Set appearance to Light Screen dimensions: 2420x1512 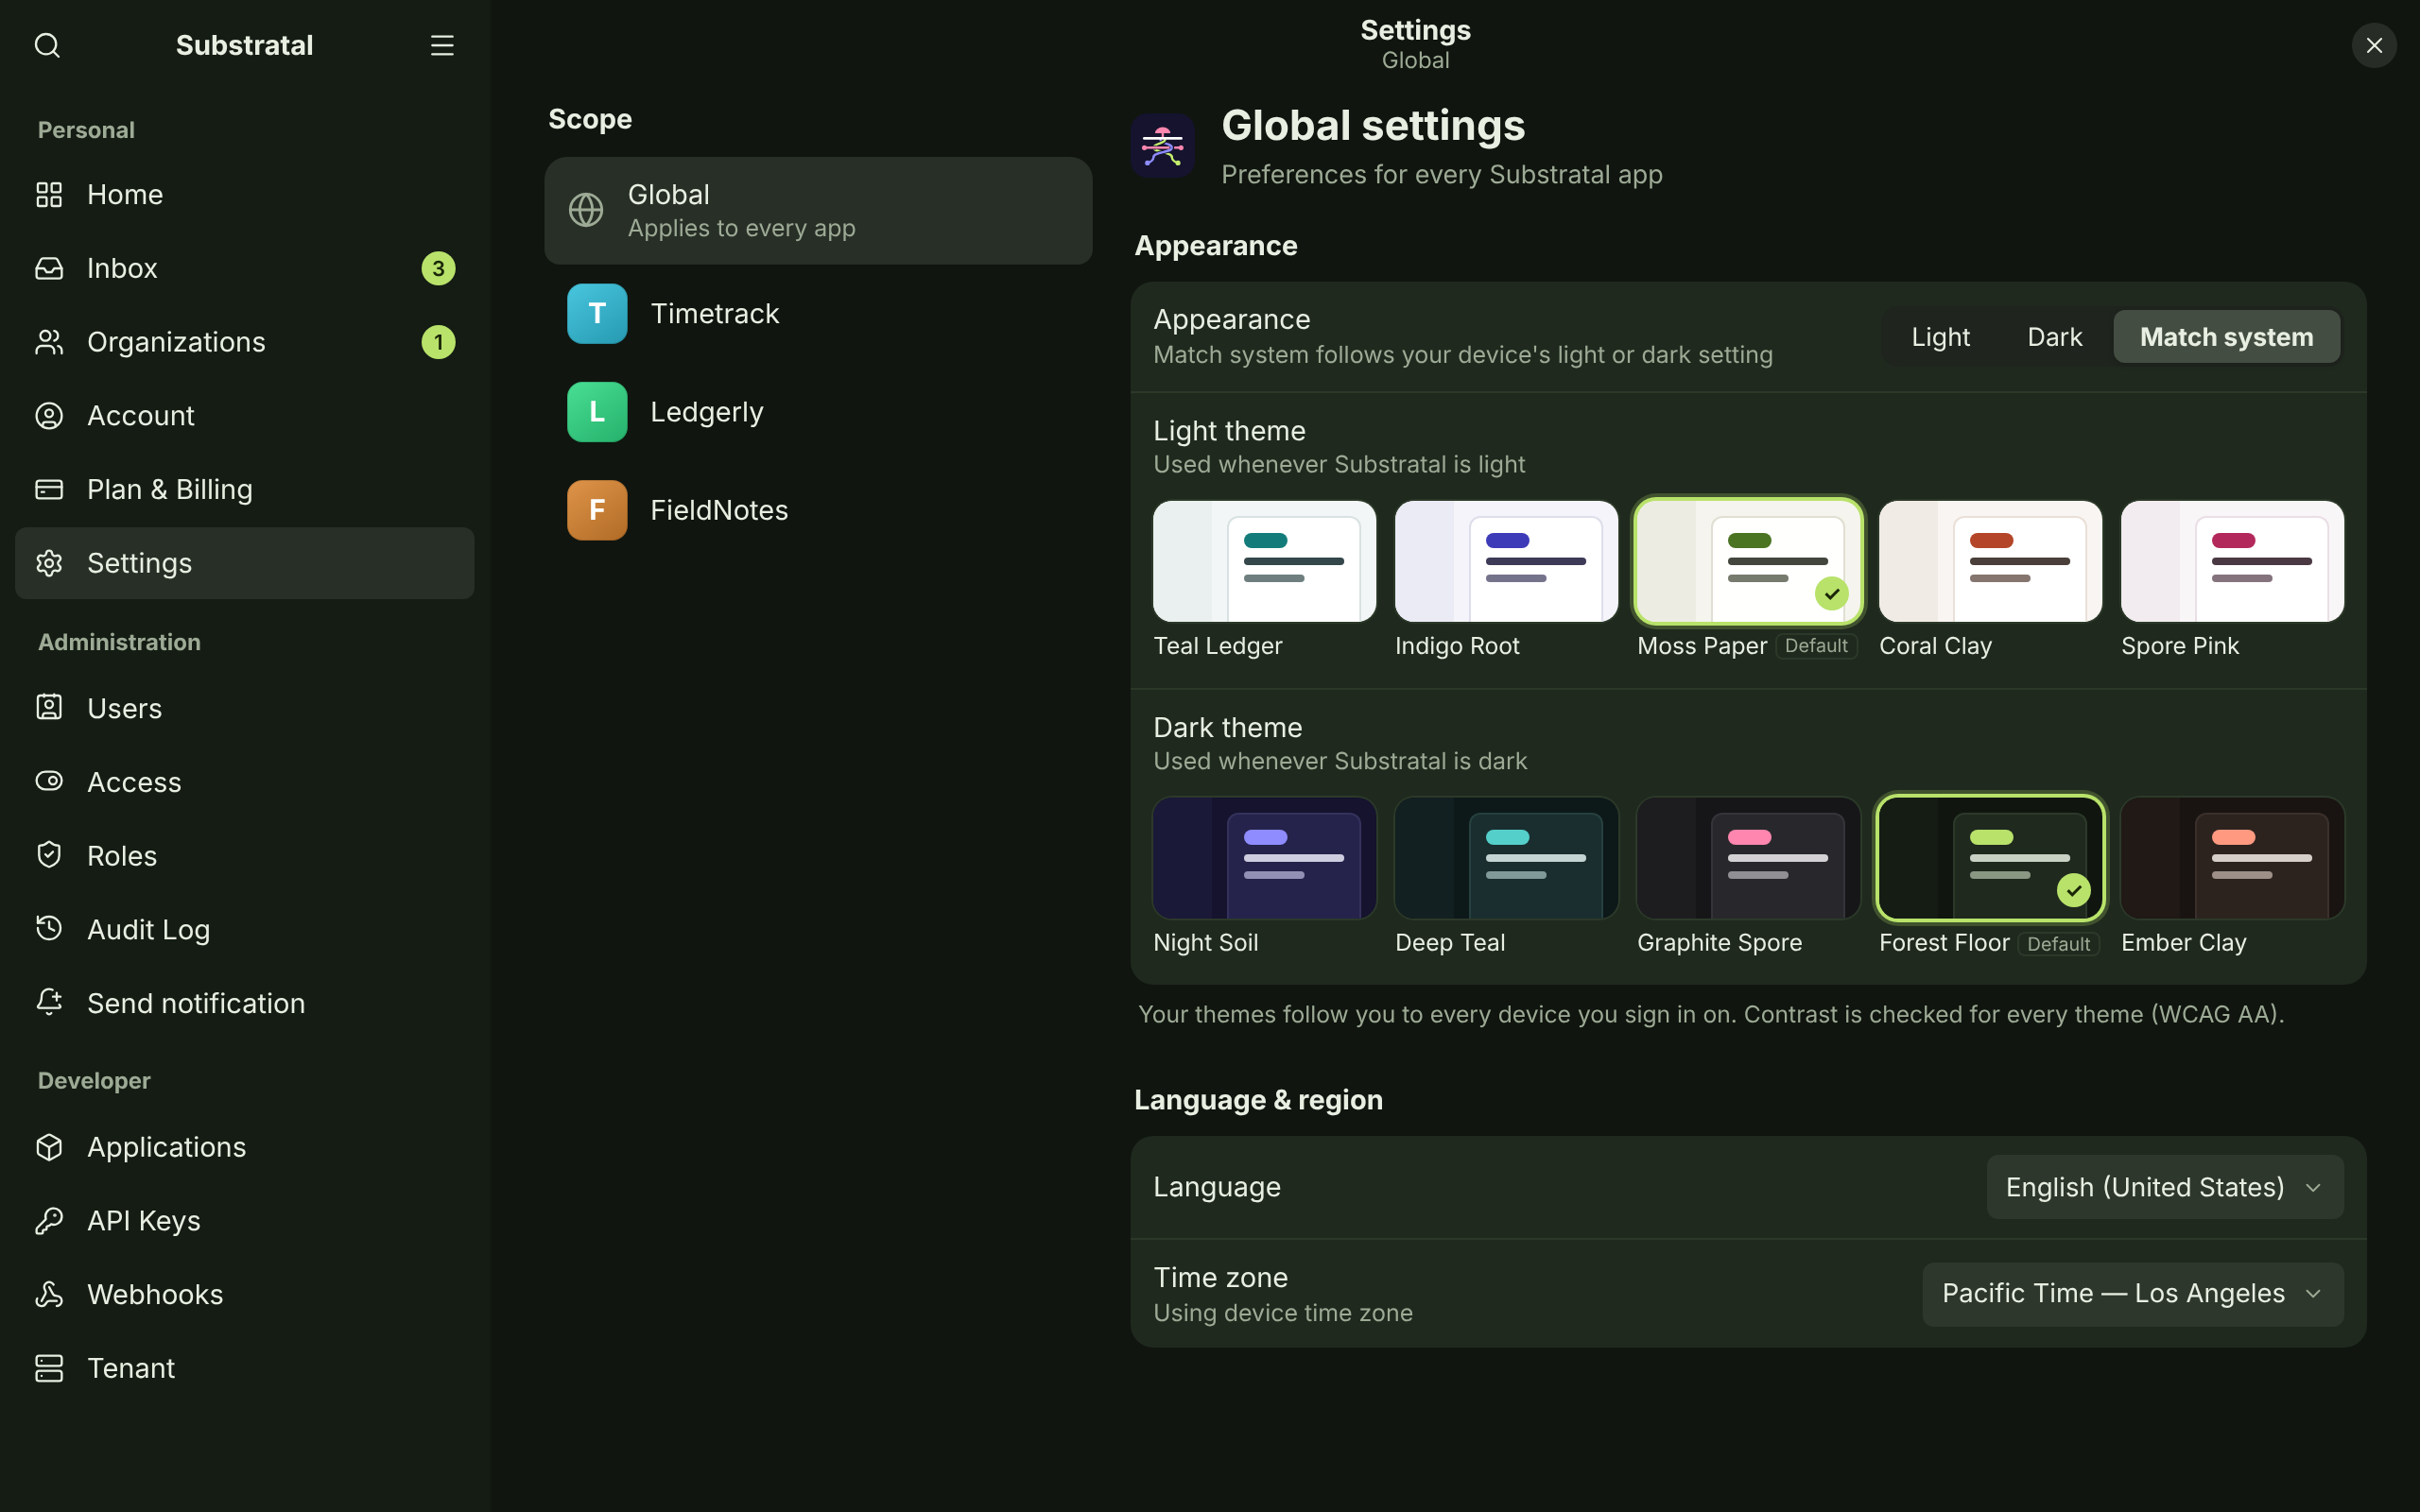(x=1940, y=337)
